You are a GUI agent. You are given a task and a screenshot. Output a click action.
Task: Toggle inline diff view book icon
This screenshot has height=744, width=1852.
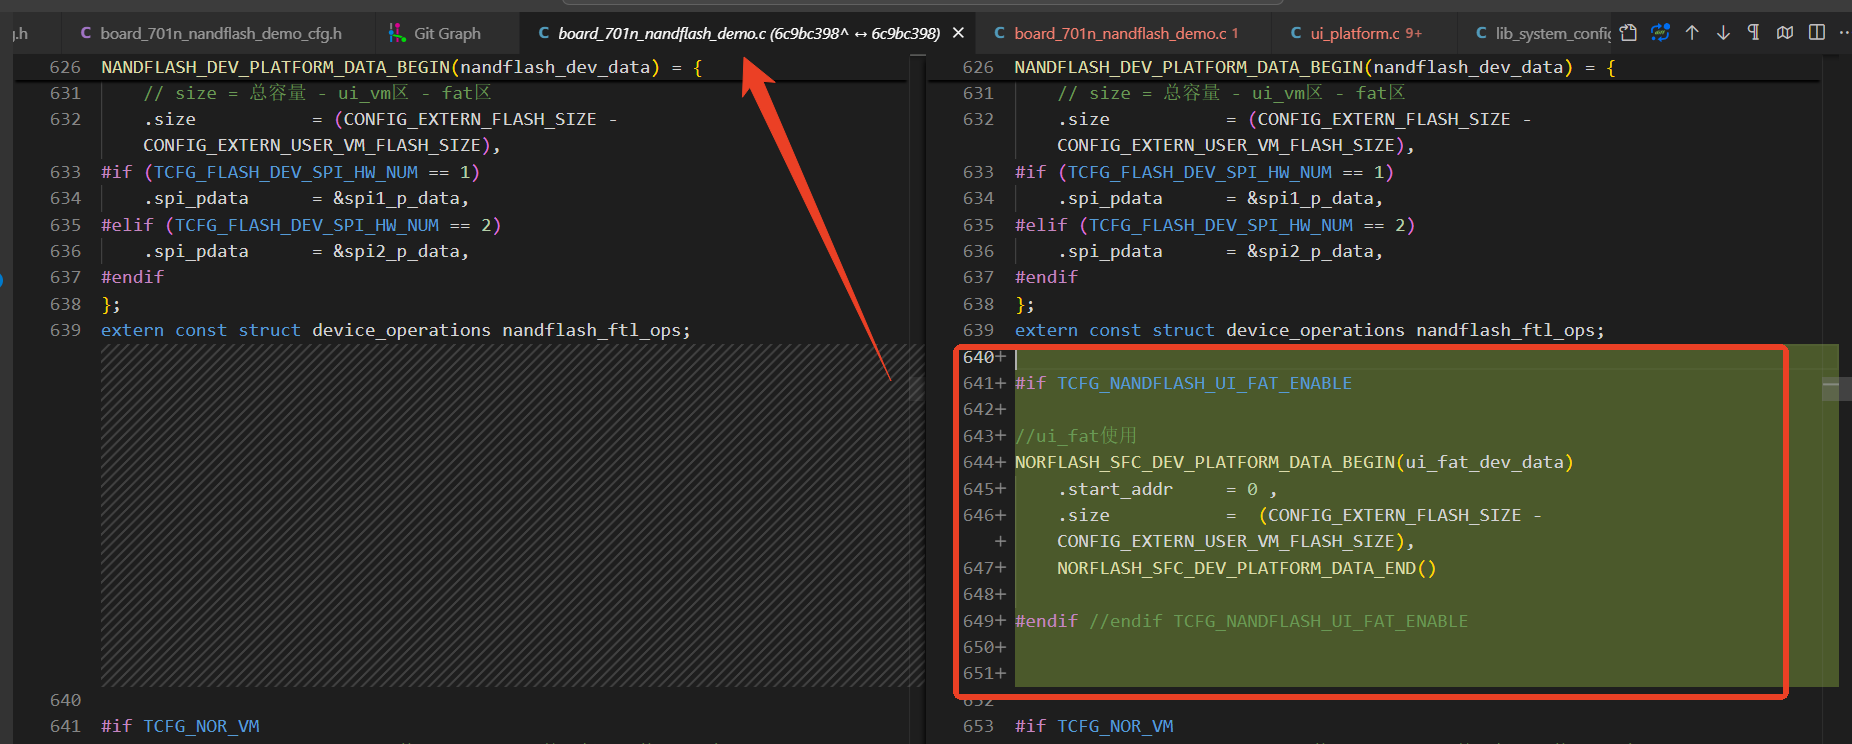(x=1785, y=33)
